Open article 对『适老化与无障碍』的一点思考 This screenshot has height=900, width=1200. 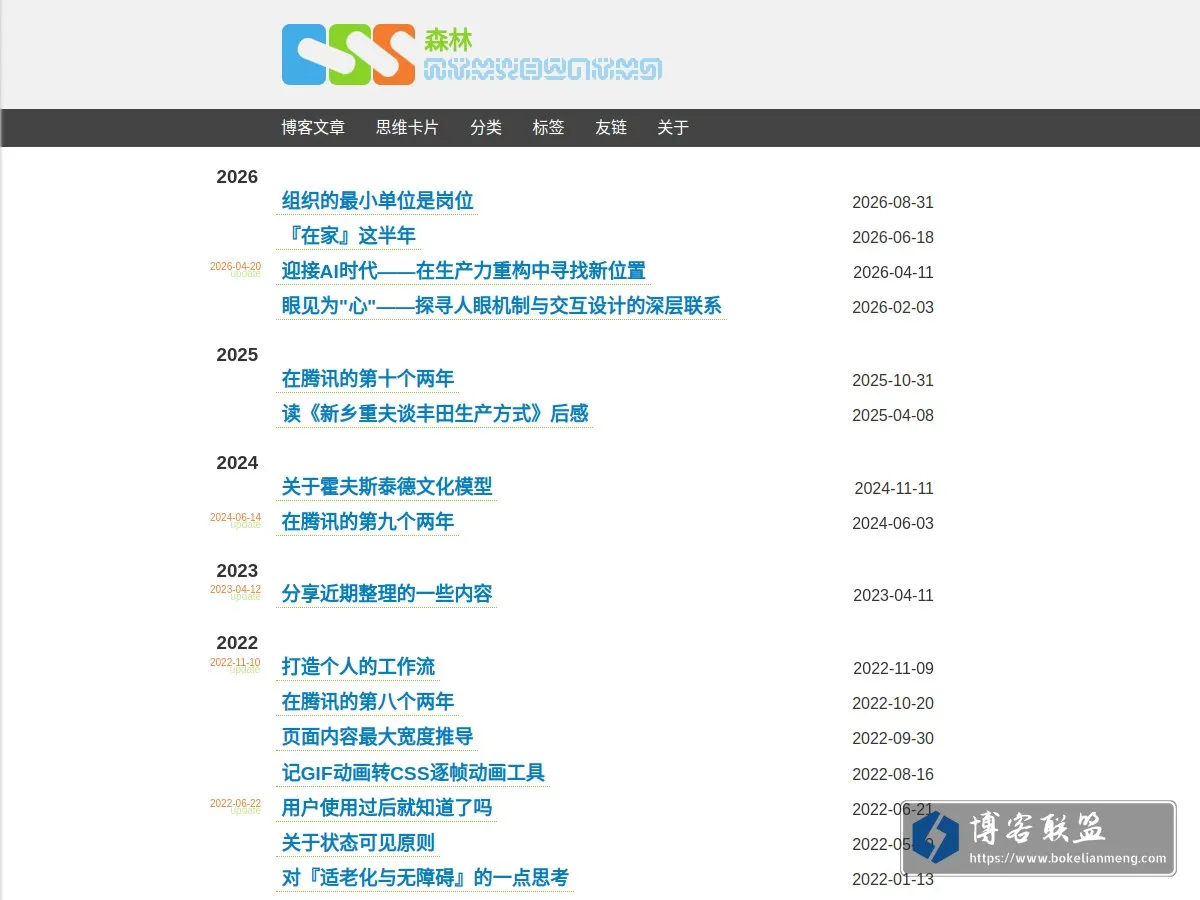pos(424,878)
